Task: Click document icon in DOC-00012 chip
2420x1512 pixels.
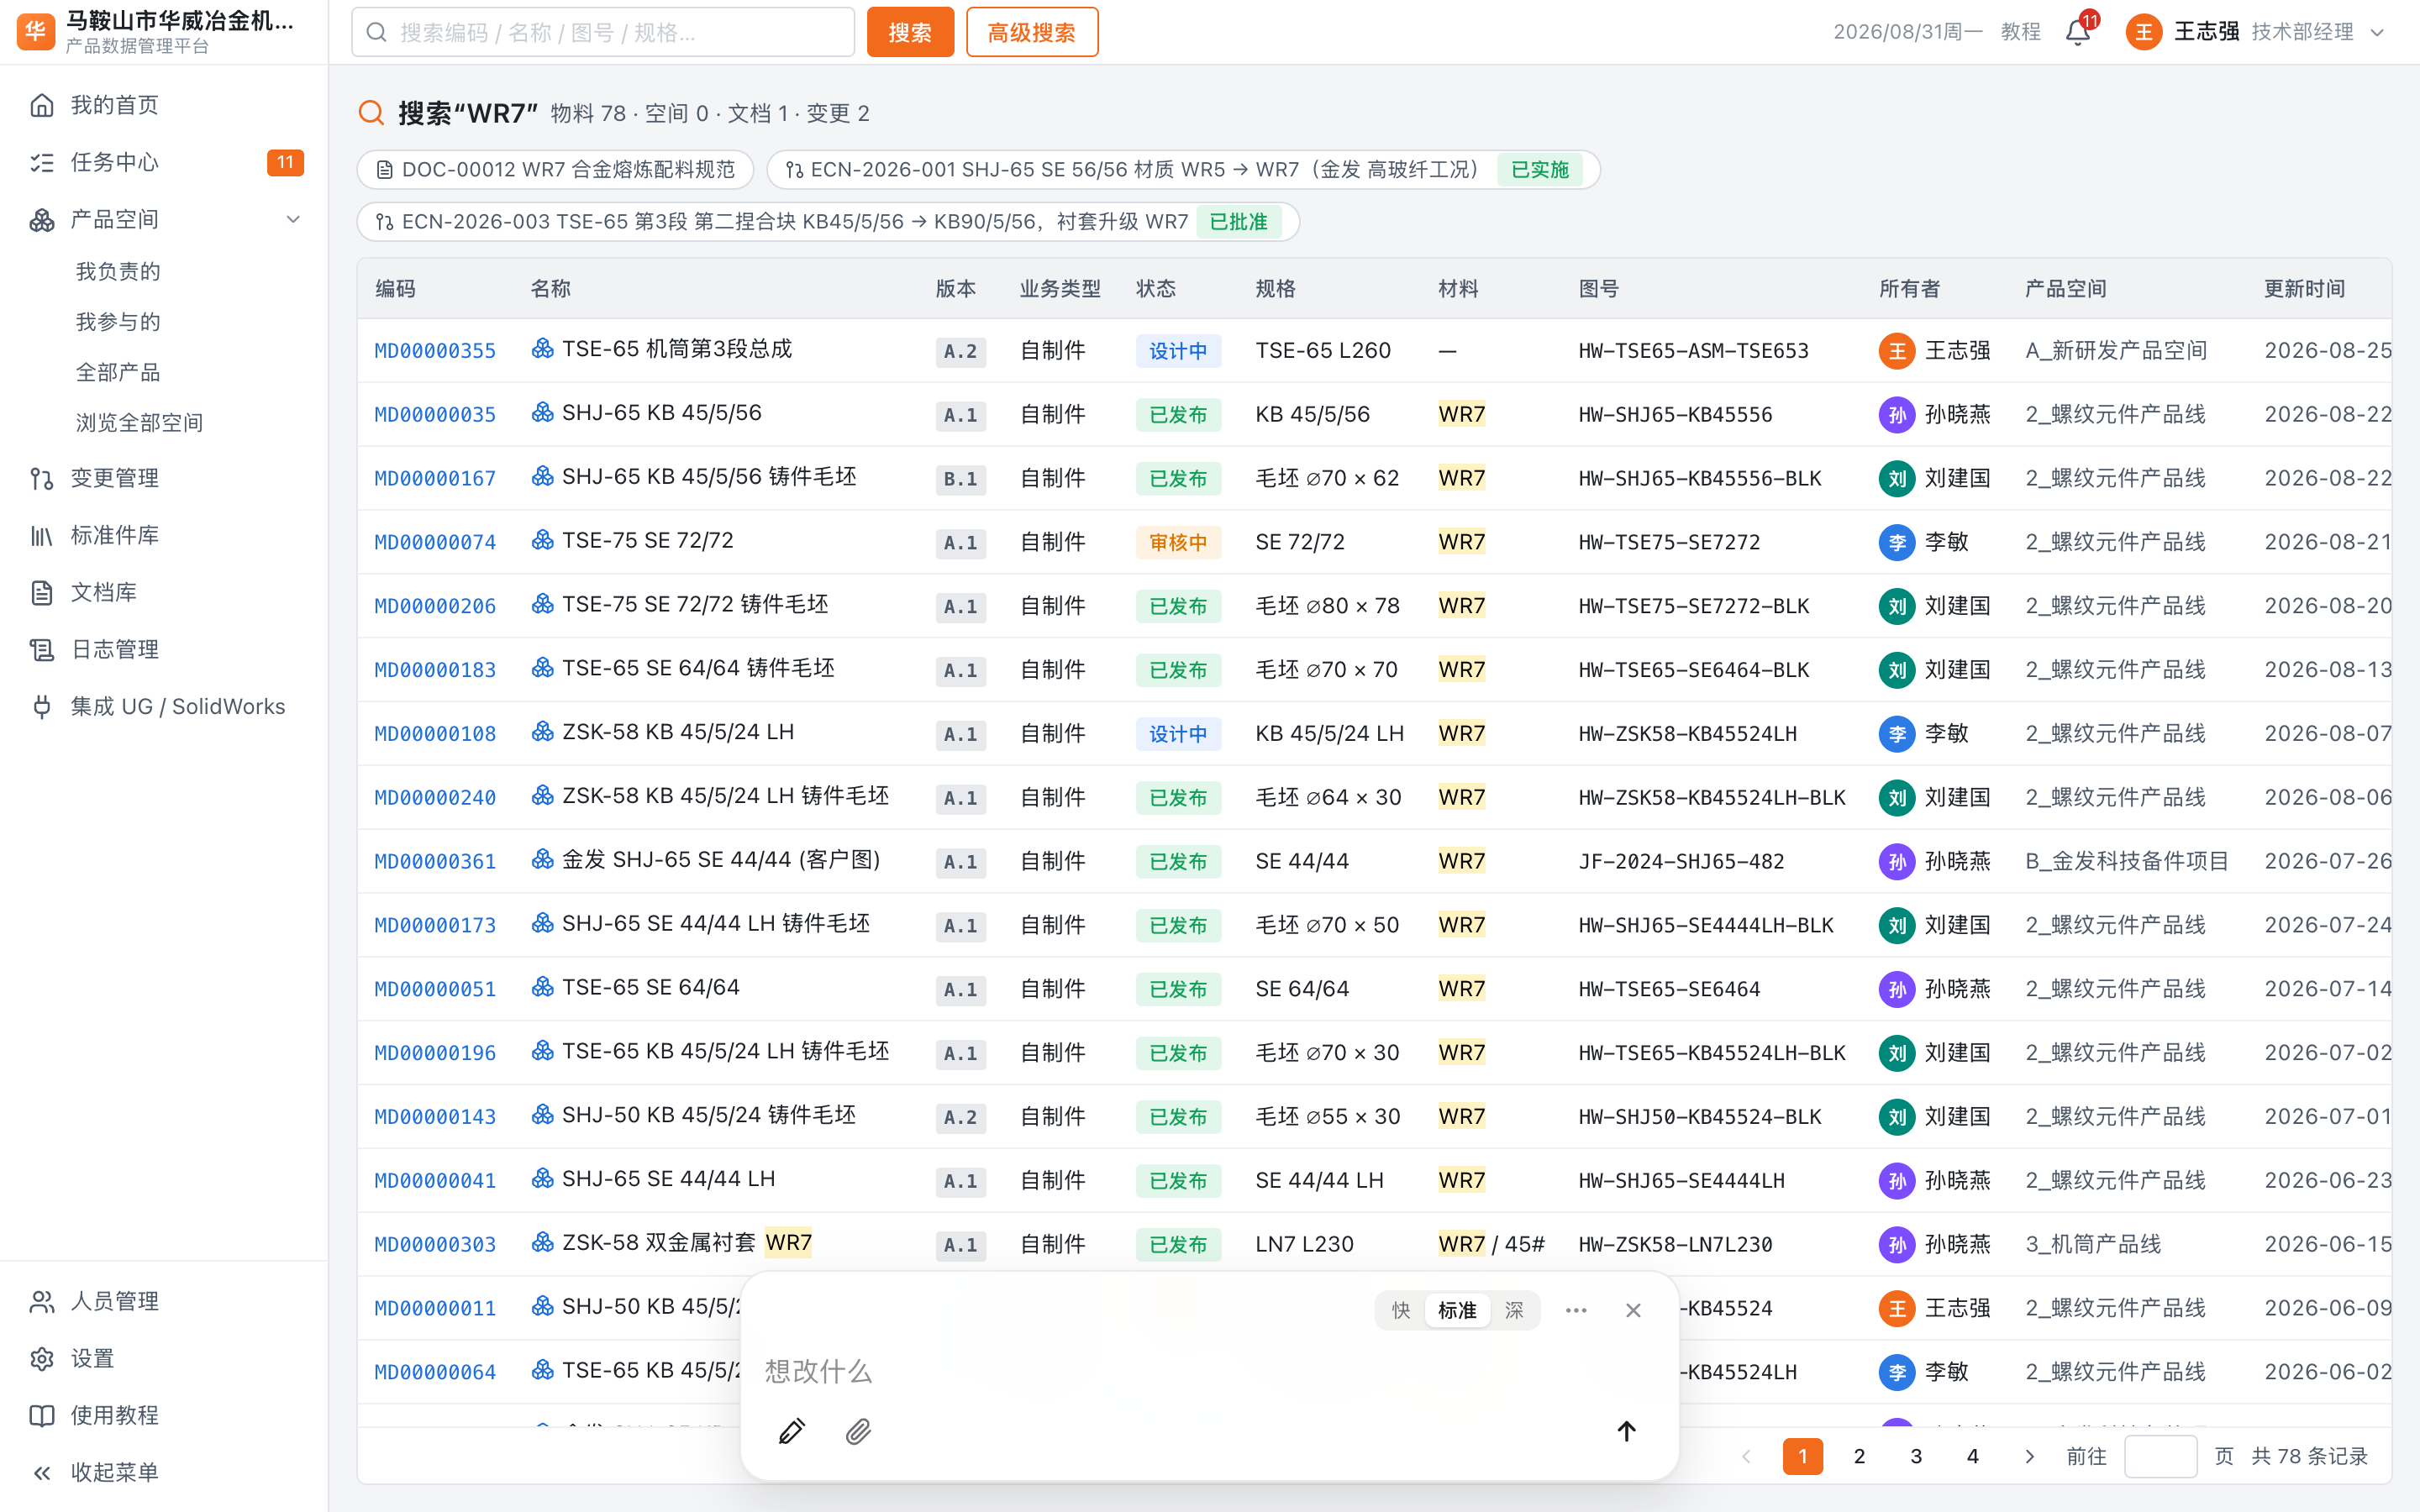Action: (x=384, y=170)
